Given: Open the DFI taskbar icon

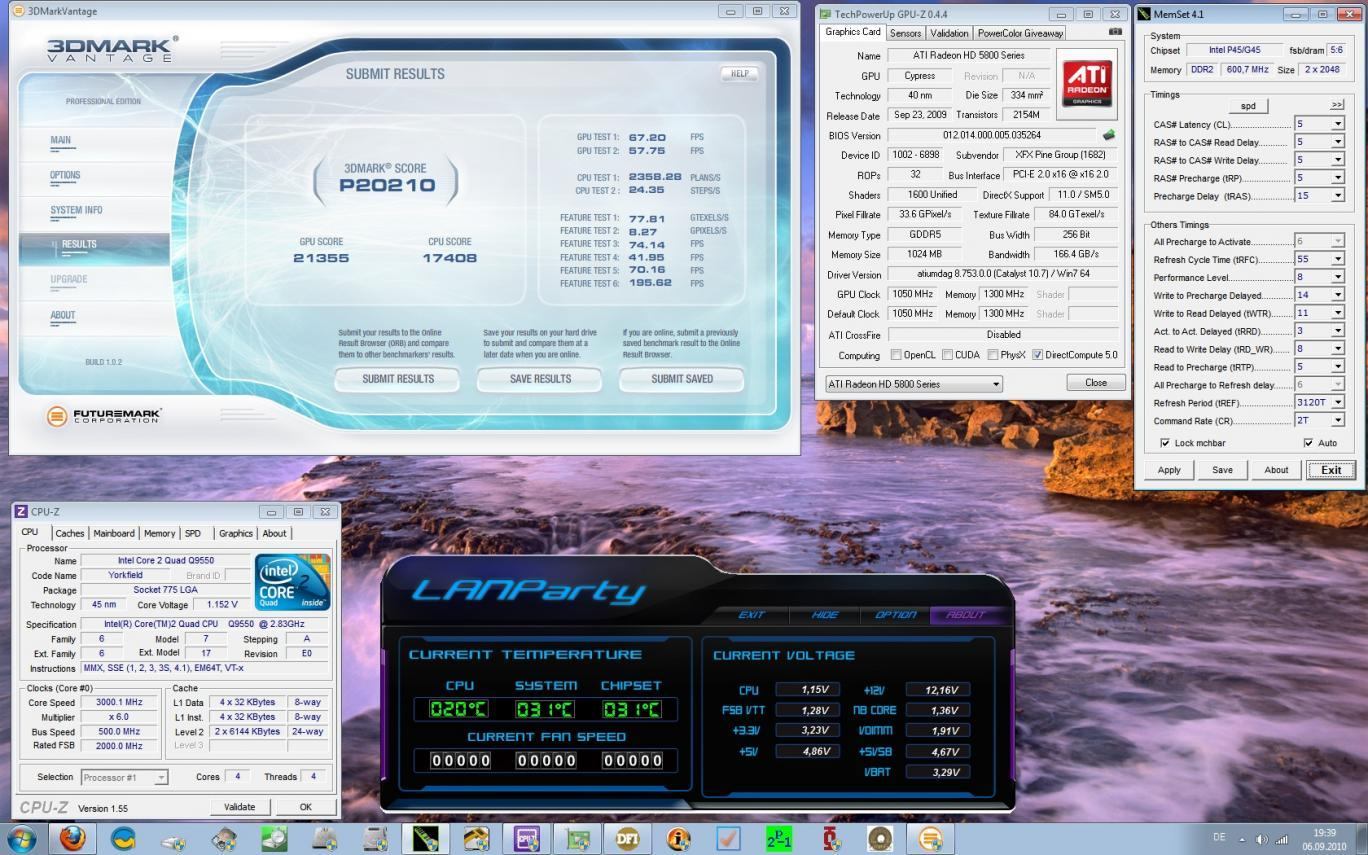Looking at the screenshot, I should (x=628, y=838).
